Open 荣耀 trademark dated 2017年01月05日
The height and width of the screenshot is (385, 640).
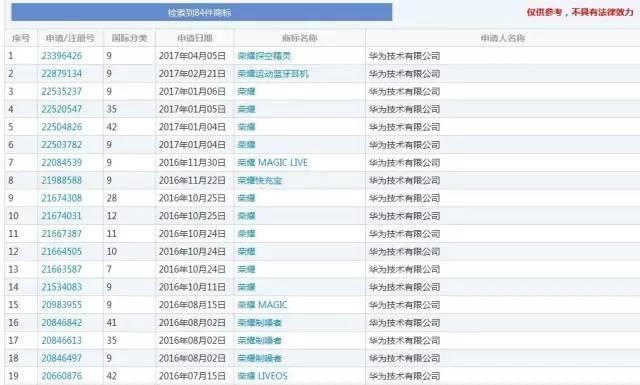247,109
